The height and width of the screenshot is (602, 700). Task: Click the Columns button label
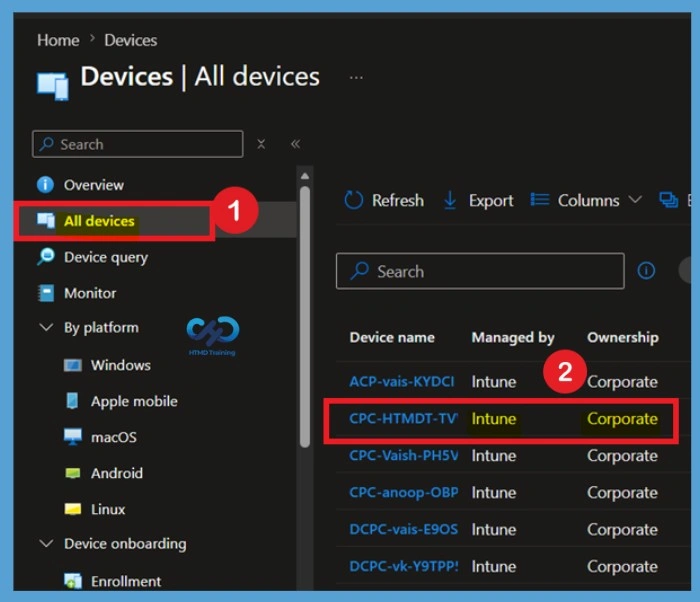point(588,201)
